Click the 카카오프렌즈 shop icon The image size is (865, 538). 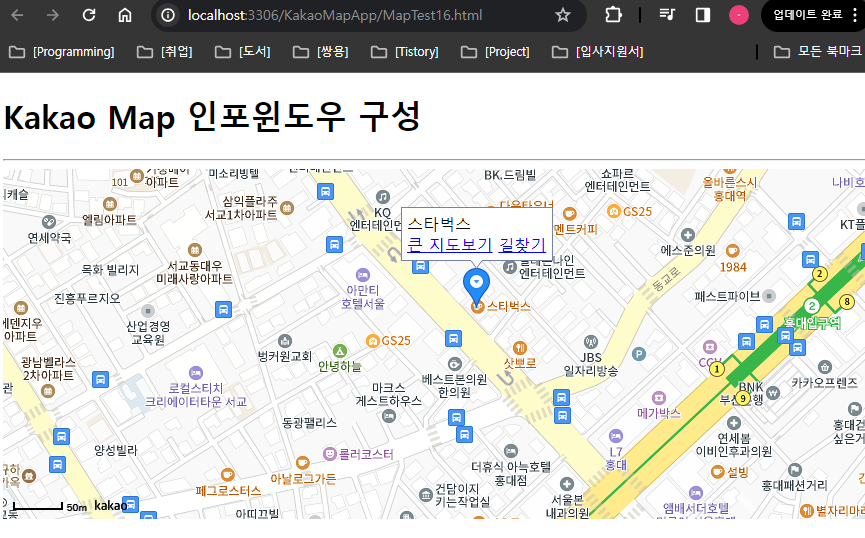(825, 367)
